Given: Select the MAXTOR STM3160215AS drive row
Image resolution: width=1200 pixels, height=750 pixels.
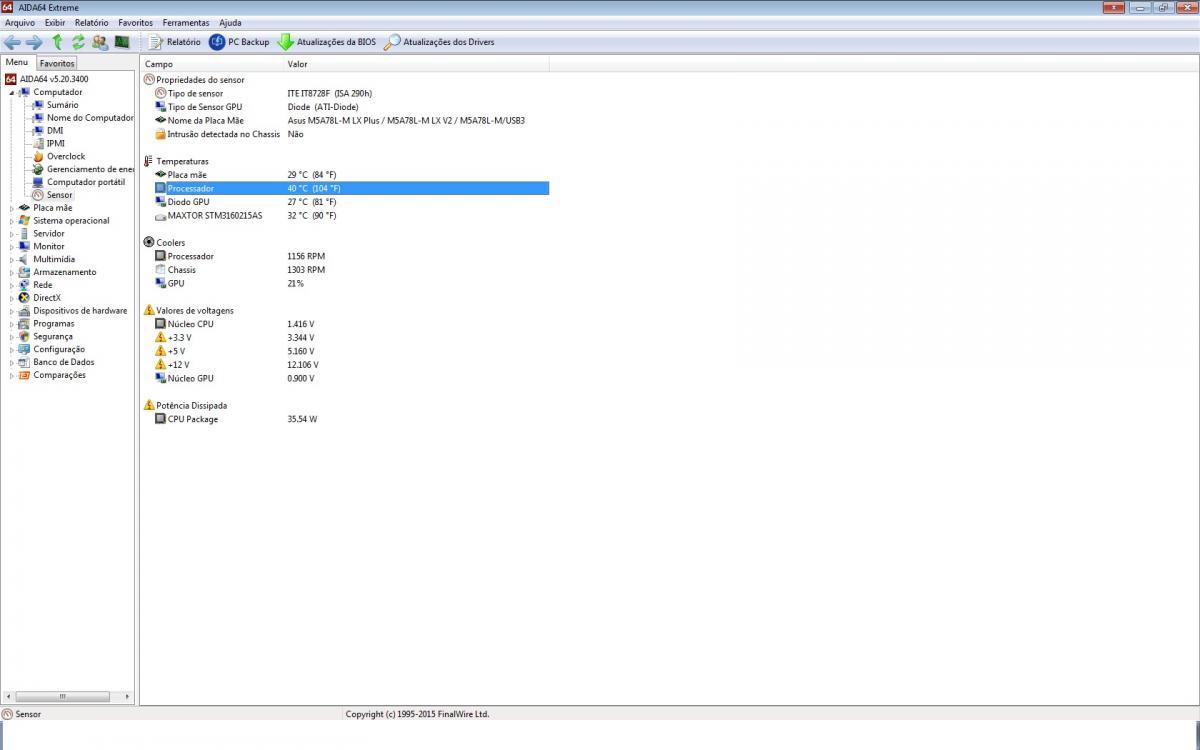Looking at the screenshot, I should (x=346, y=215).
